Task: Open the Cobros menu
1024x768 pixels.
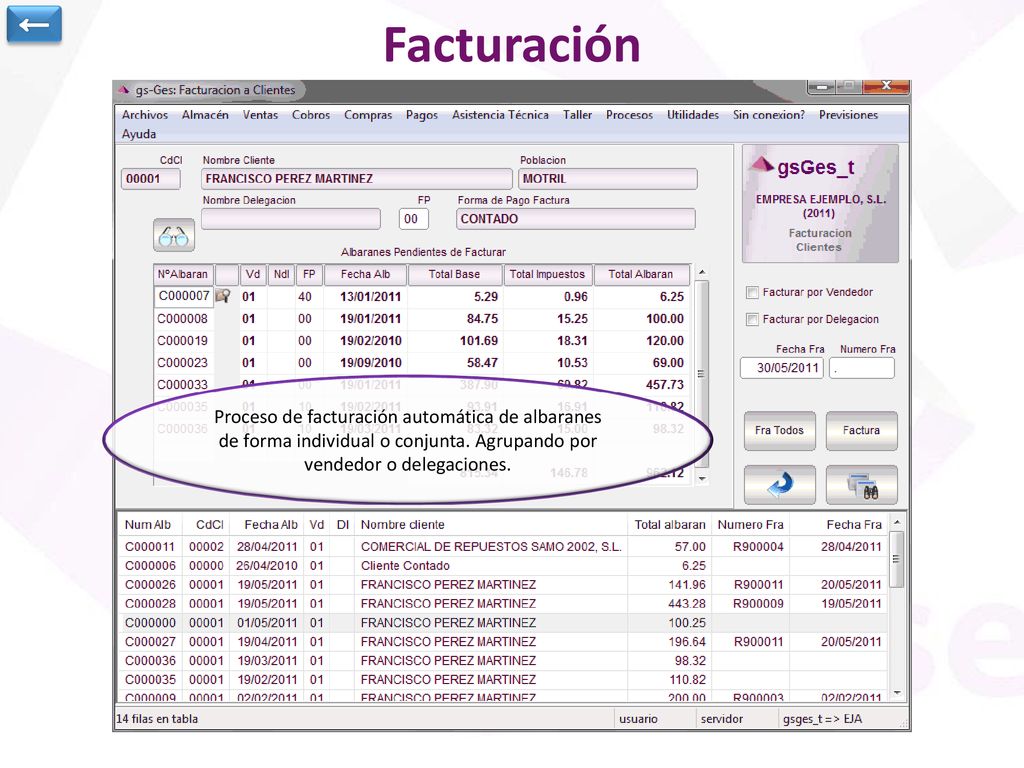Action: [x=311, y=115]
